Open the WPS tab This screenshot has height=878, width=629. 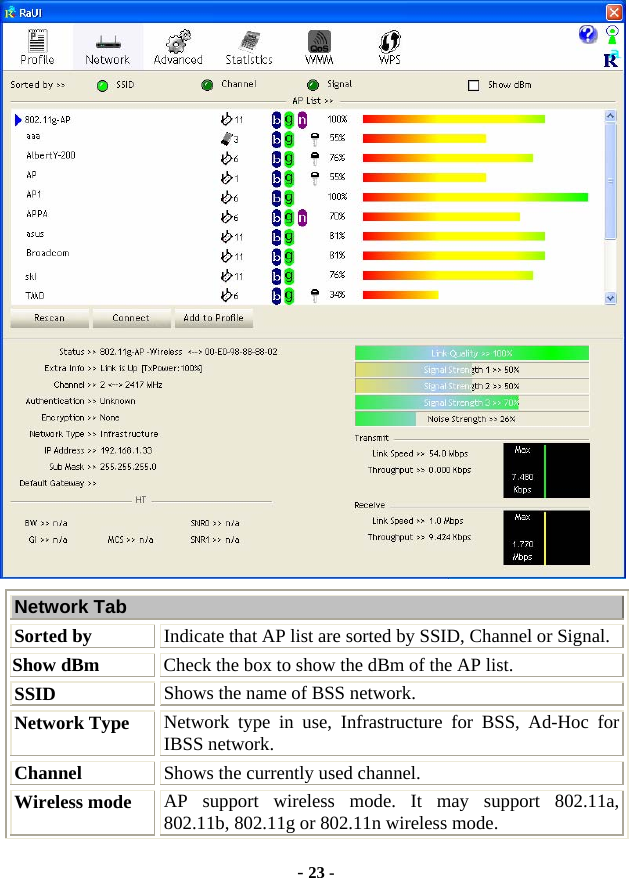click(390, 47)
